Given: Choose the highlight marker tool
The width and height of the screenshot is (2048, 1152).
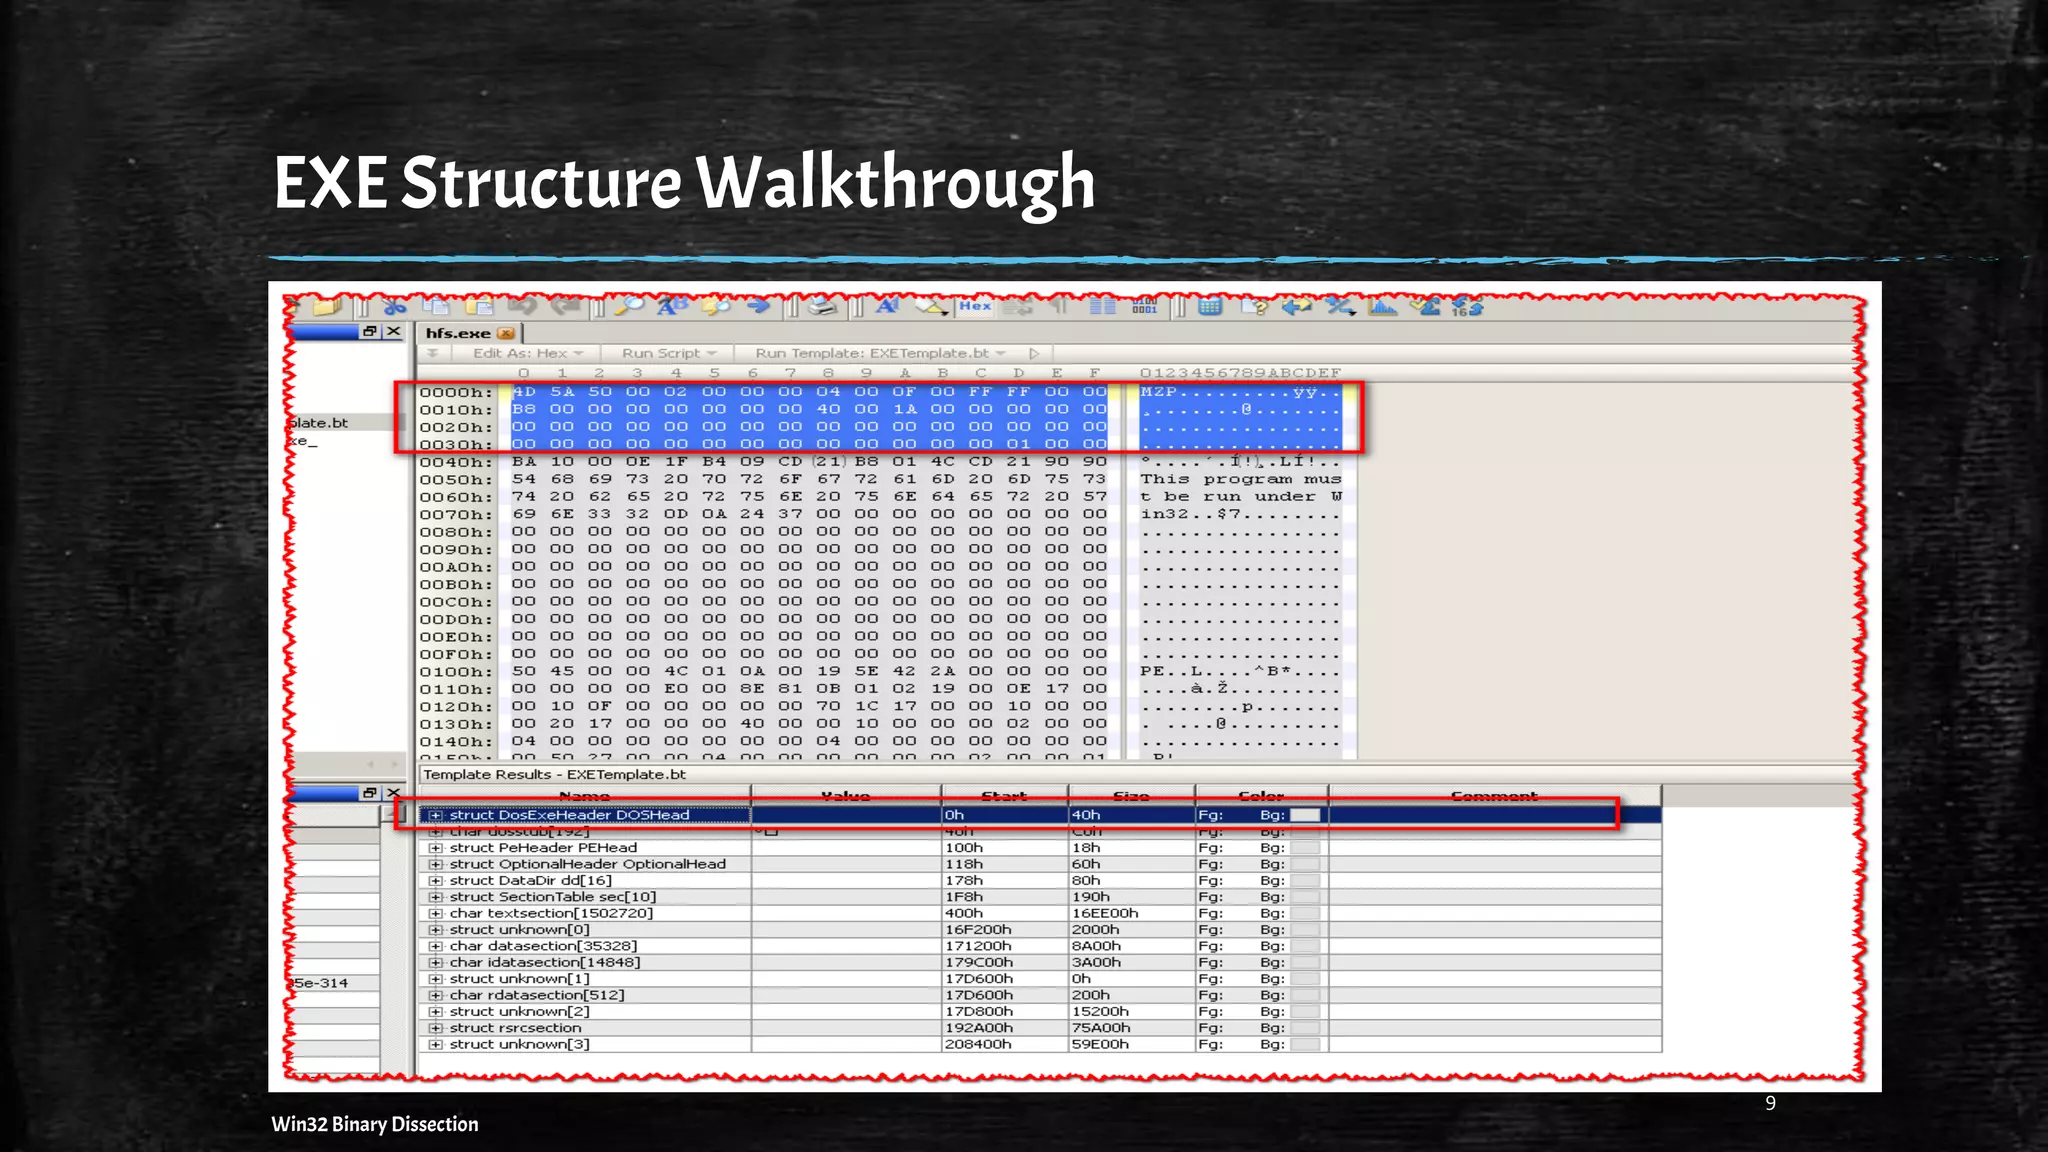Looking at the screenshot, I should click(931, 306).
